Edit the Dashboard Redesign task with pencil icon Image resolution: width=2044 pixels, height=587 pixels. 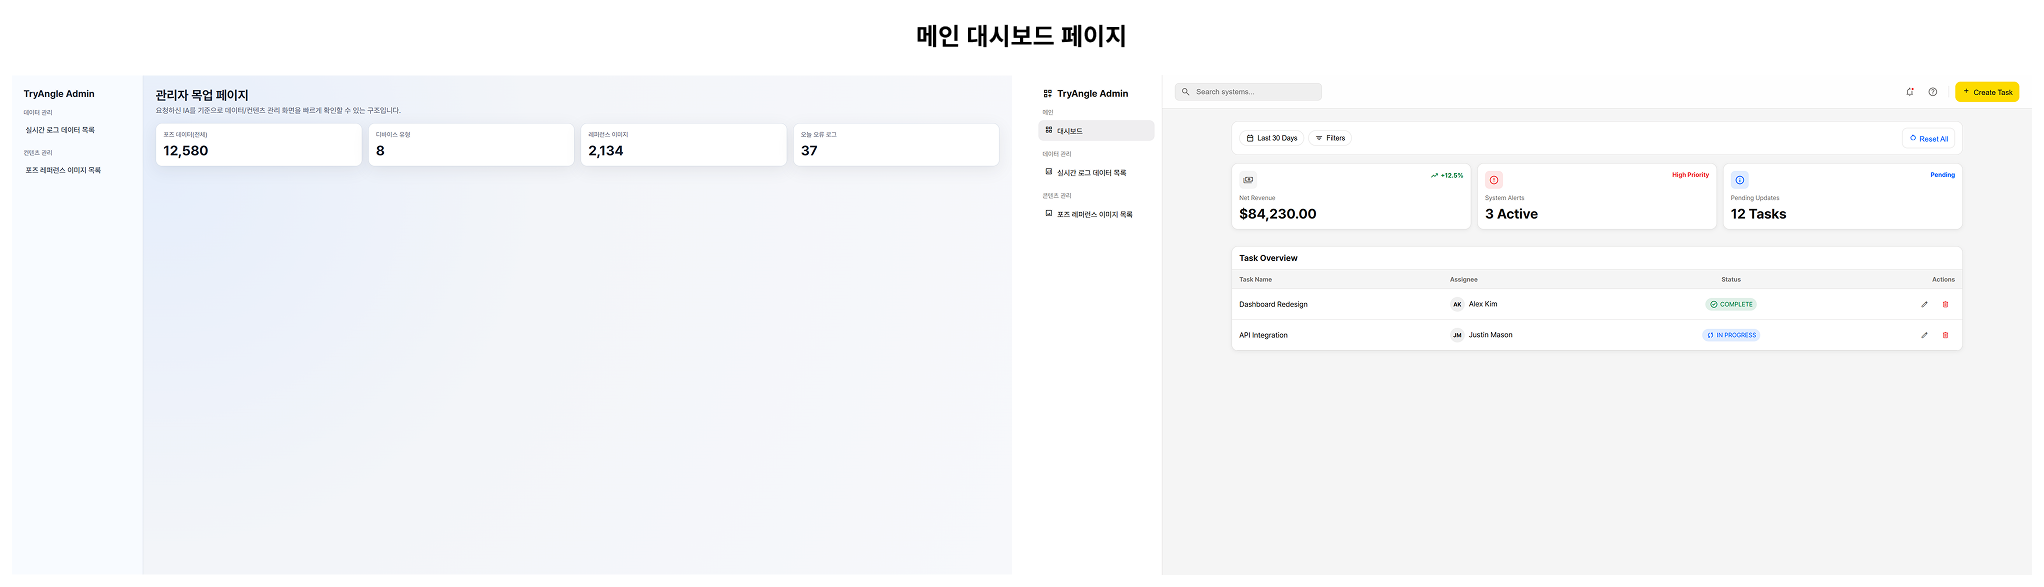[1924, 305]
